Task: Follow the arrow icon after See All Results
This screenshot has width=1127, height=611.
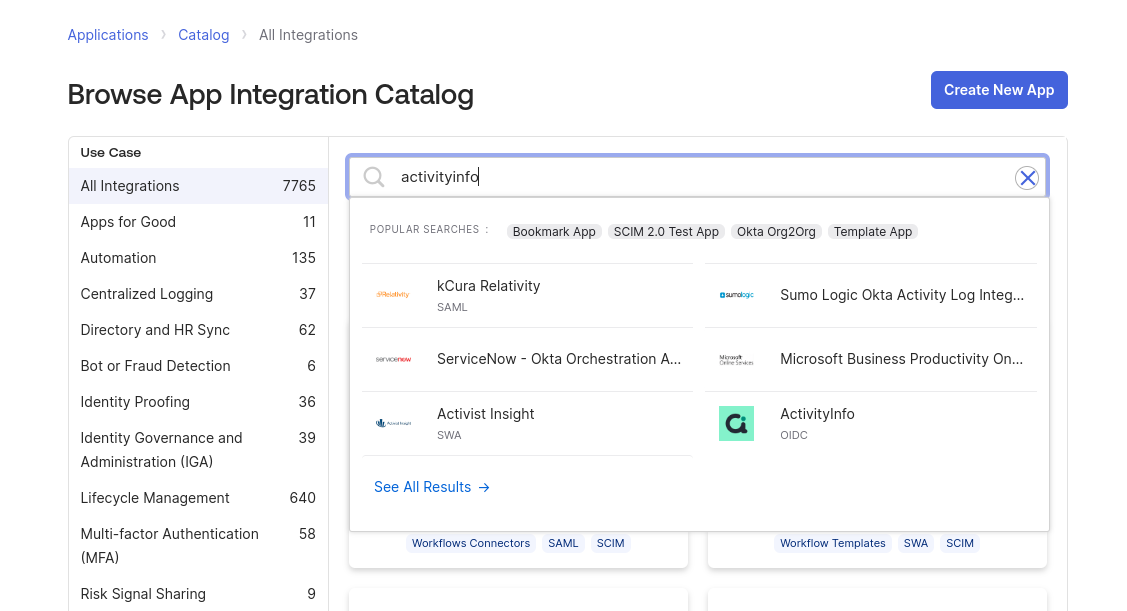Action: [484, 487]
